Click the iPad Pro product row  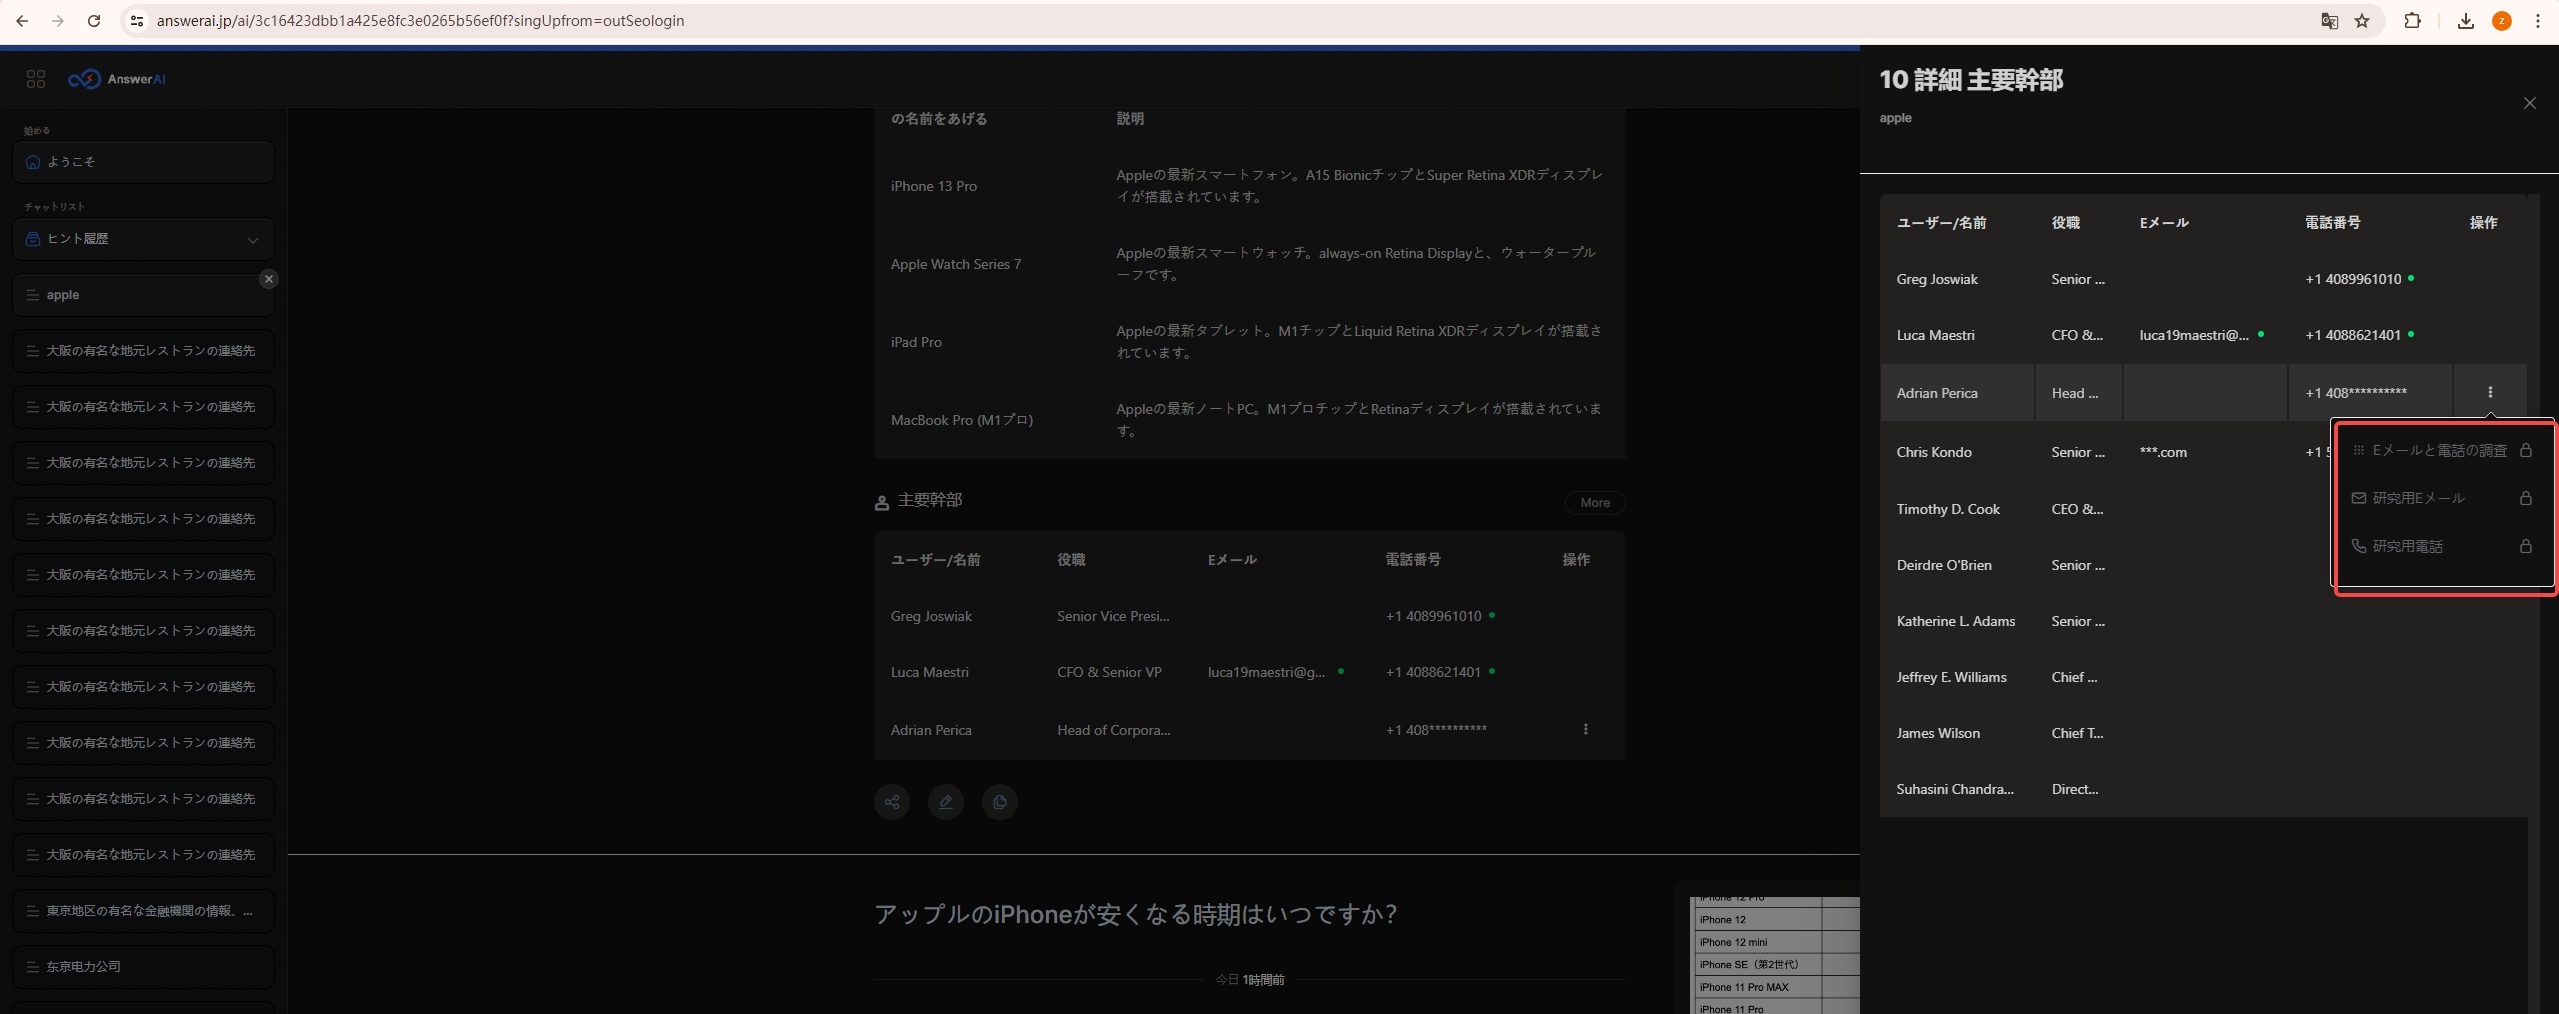1249,342
